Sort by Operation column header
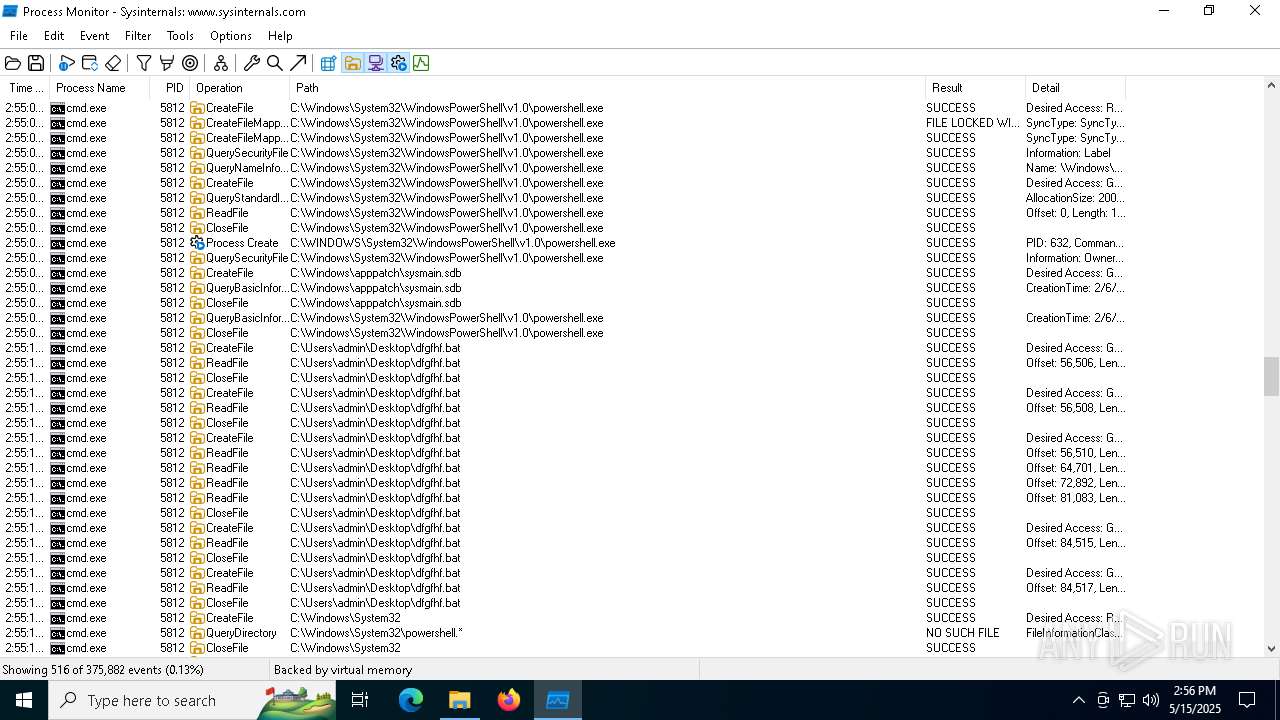The image size is (1280, 720). (240, 88)
